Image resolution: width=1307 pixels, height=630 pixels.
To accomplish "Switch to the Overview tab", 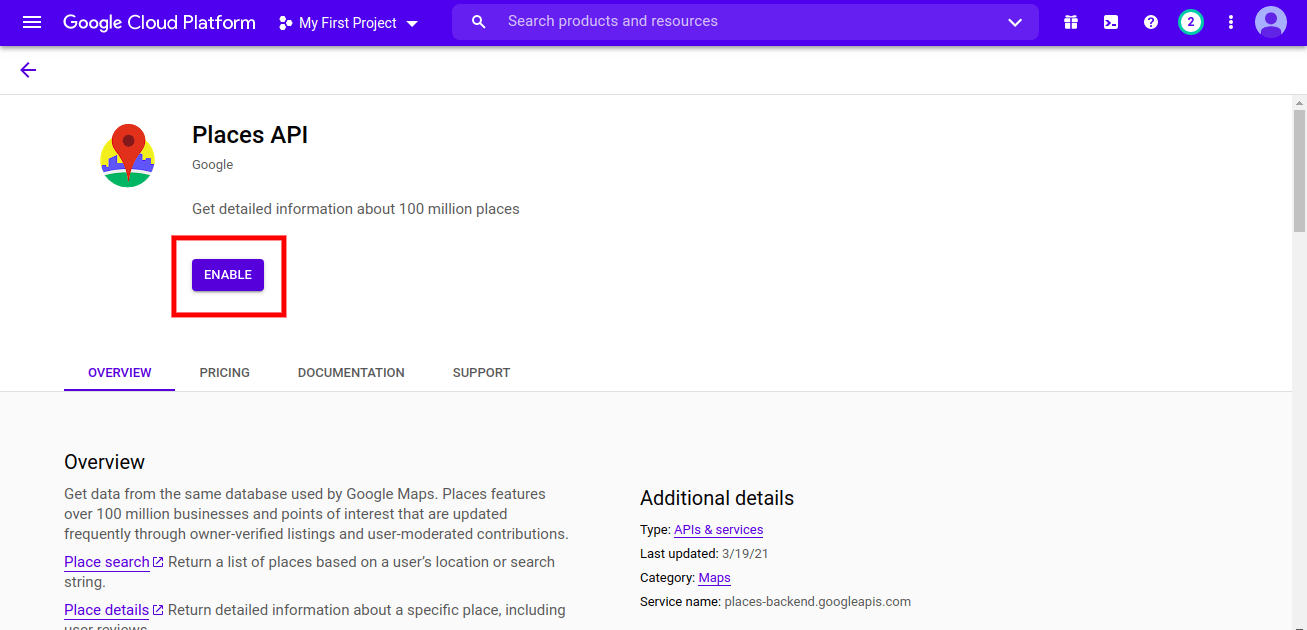I will click(x=120, y=372).
